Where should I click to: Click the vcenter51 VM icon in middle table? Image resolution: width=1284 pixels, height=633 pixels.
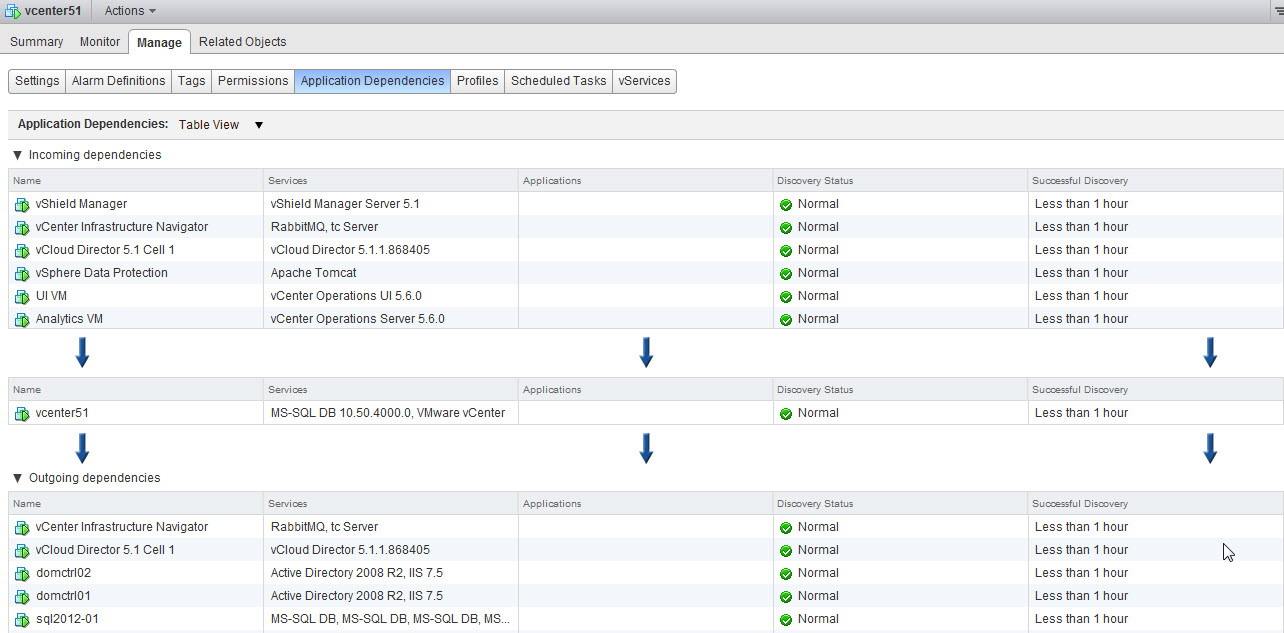(22, 414)
